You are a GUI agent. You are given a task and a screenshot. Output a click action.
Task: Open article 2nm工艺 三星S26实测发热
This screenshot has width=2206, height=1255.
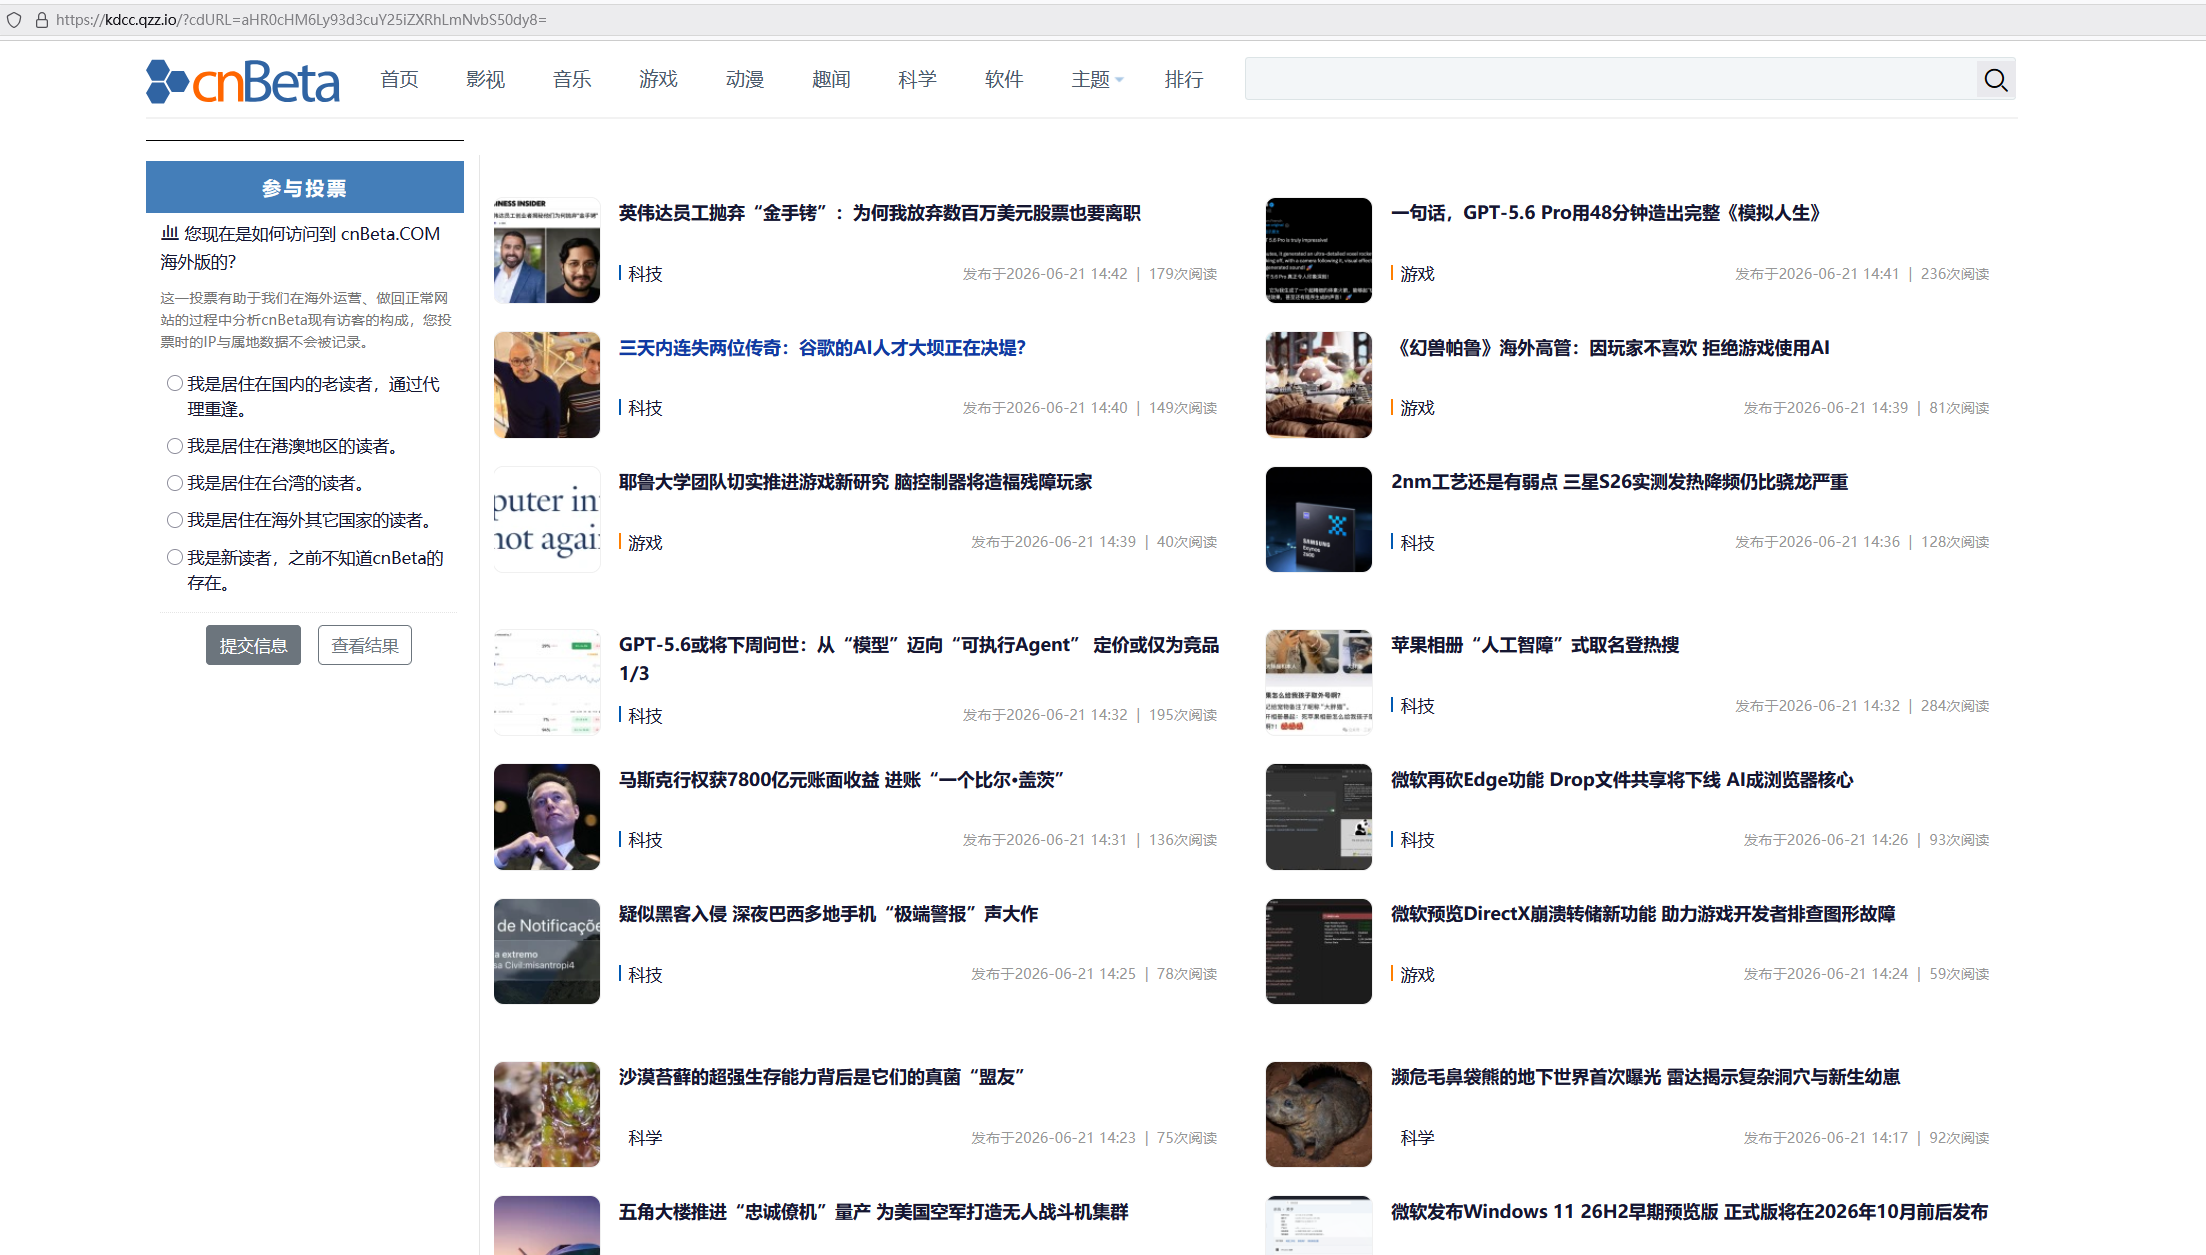(1620, 482)
